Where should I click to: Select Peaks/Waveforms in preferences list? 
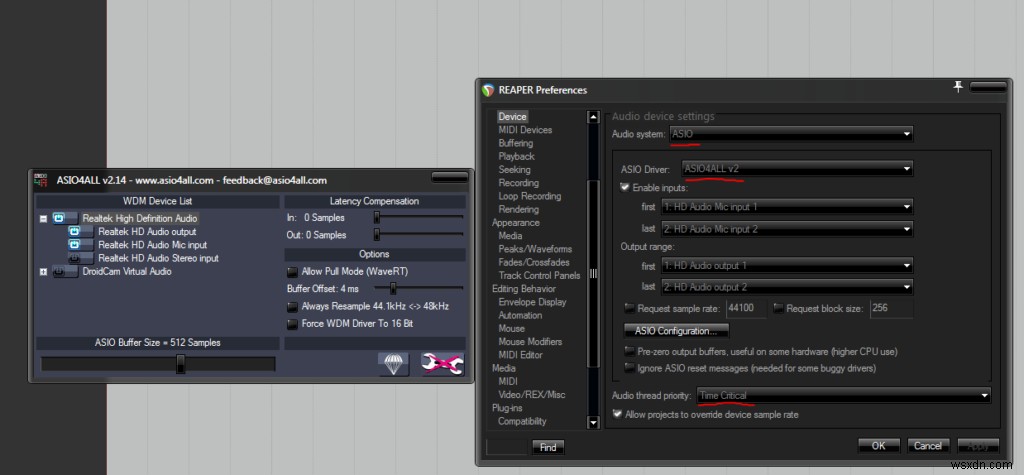(x=535, y=249)
